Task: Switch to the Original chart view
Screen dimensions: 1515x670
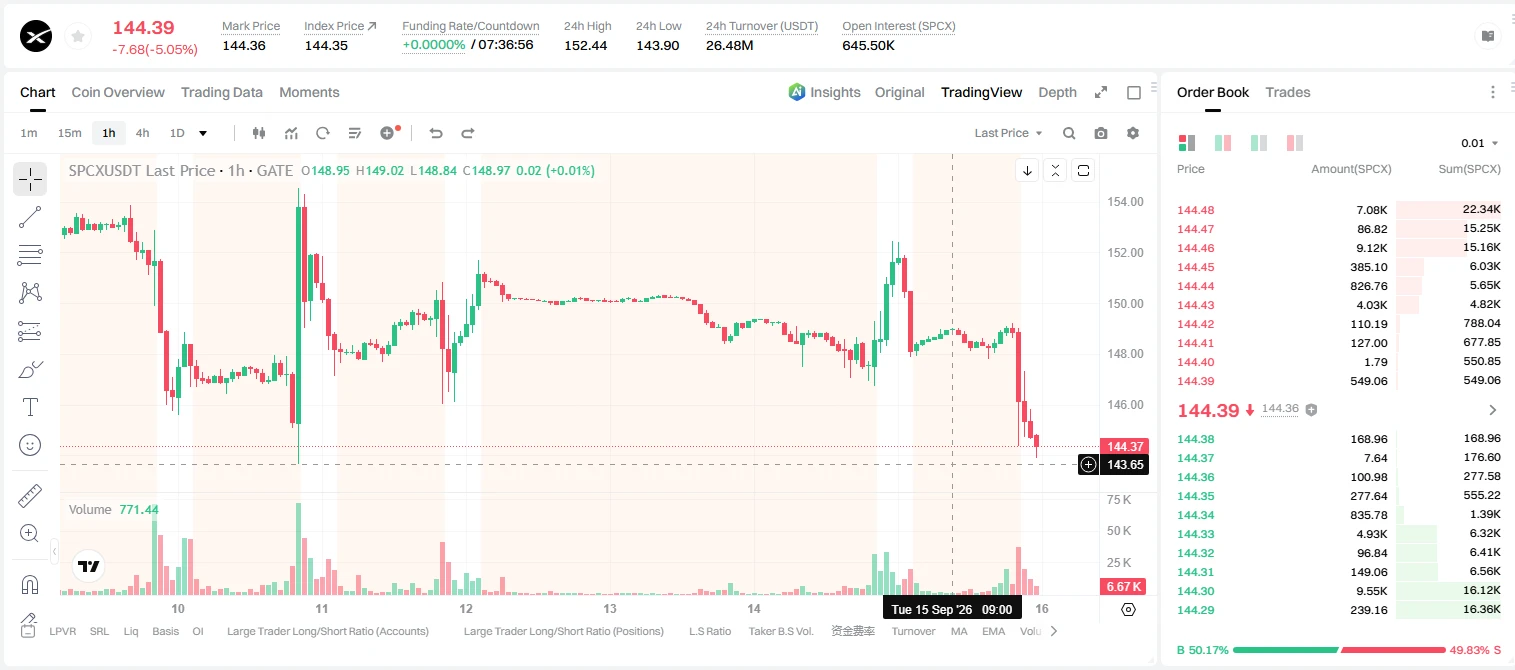Action: (x=900, y=92)
